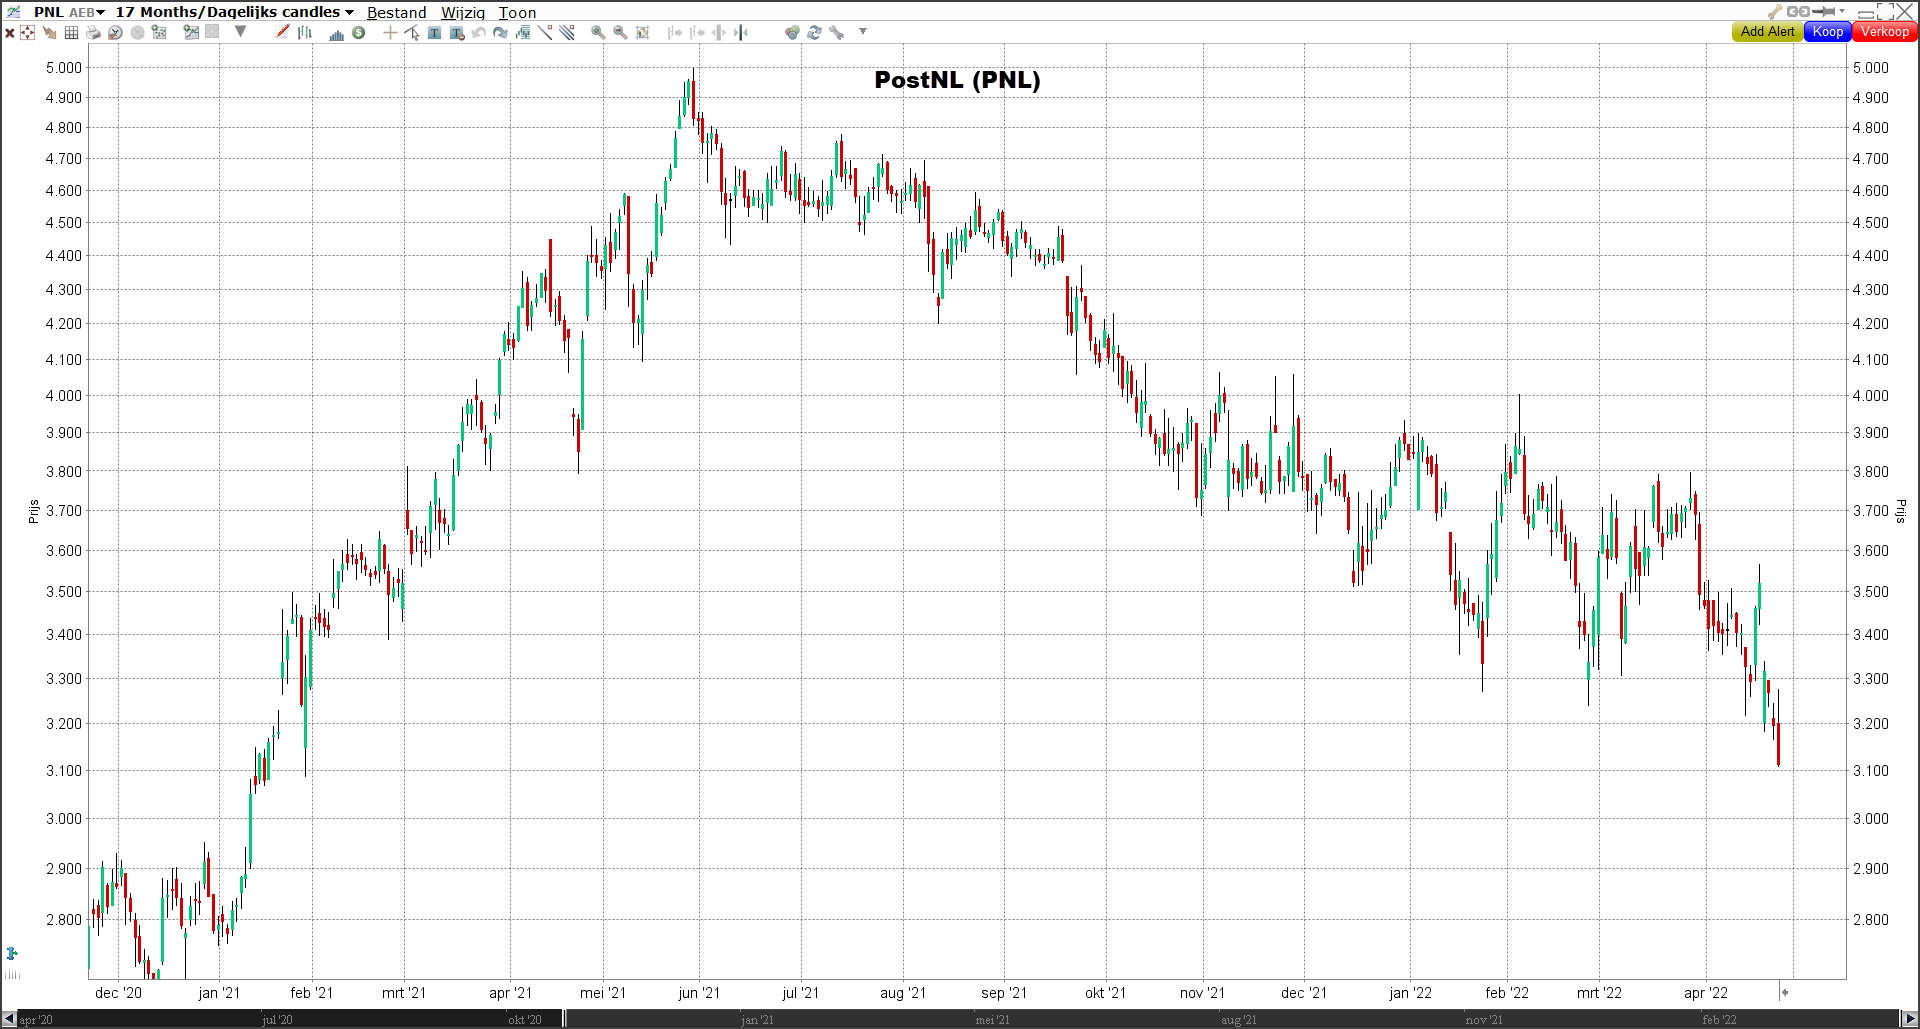
Task: Choose the bar chart style icon
Action: point(305,32)
